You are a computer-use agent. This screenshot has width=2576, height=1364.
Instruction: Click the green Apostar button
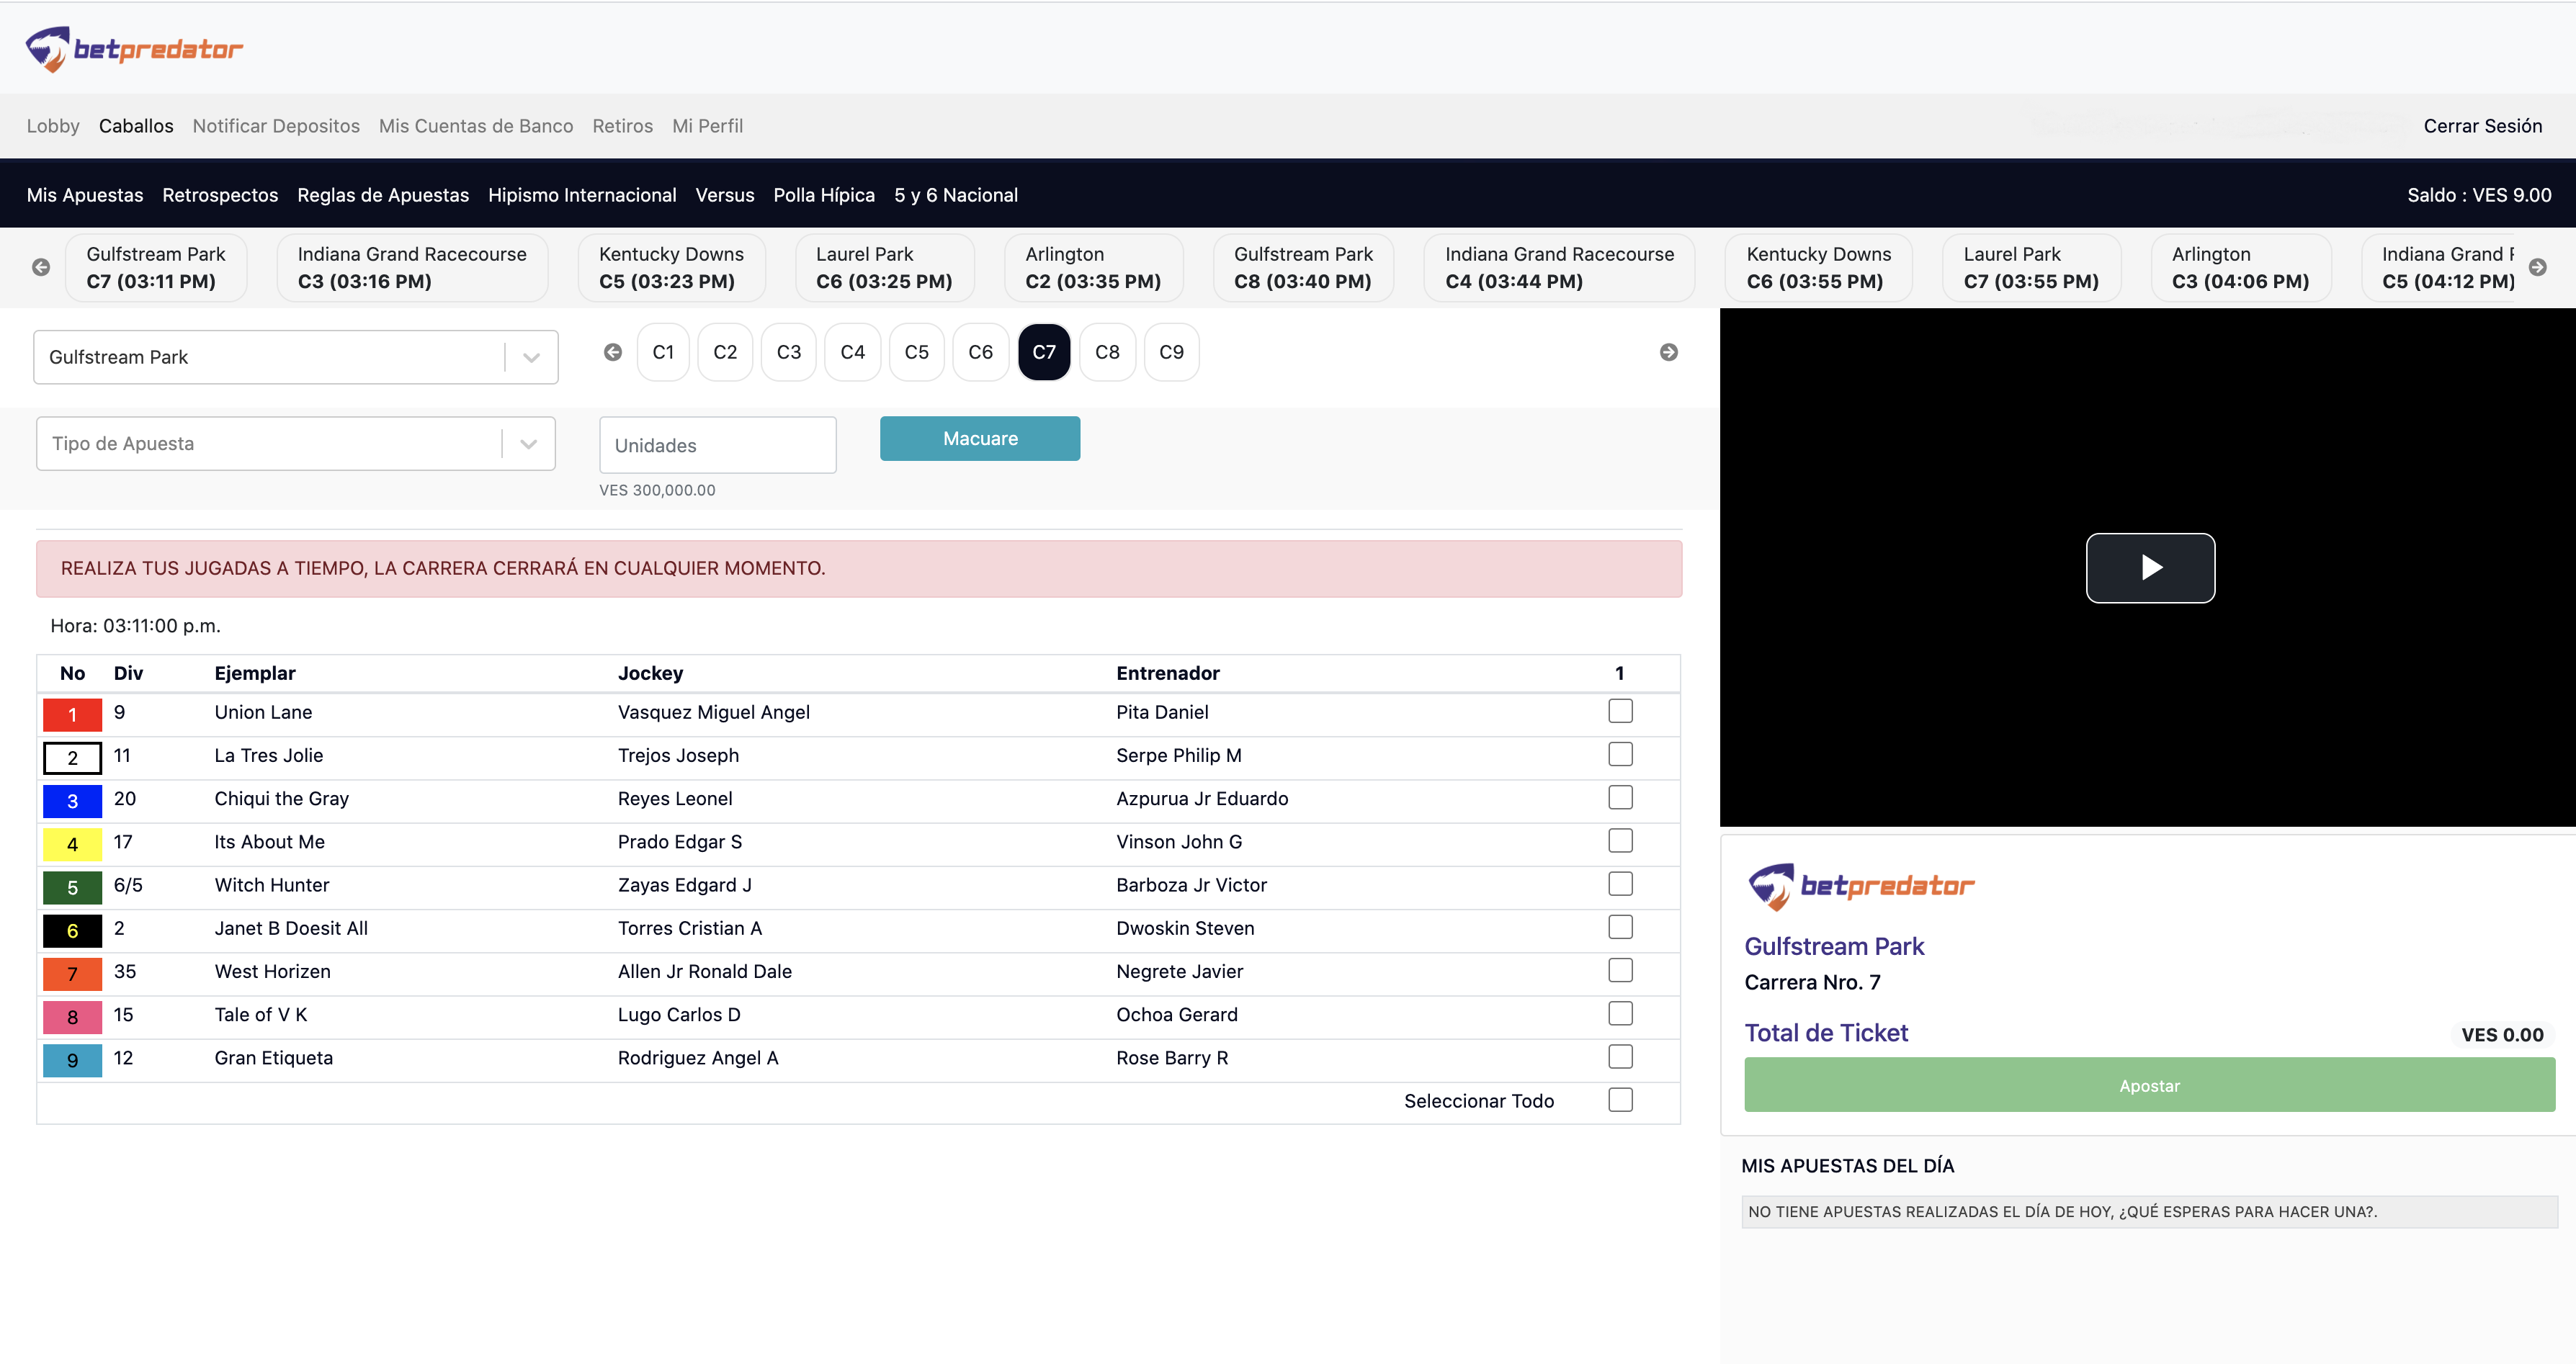tap(2149, 1085)
